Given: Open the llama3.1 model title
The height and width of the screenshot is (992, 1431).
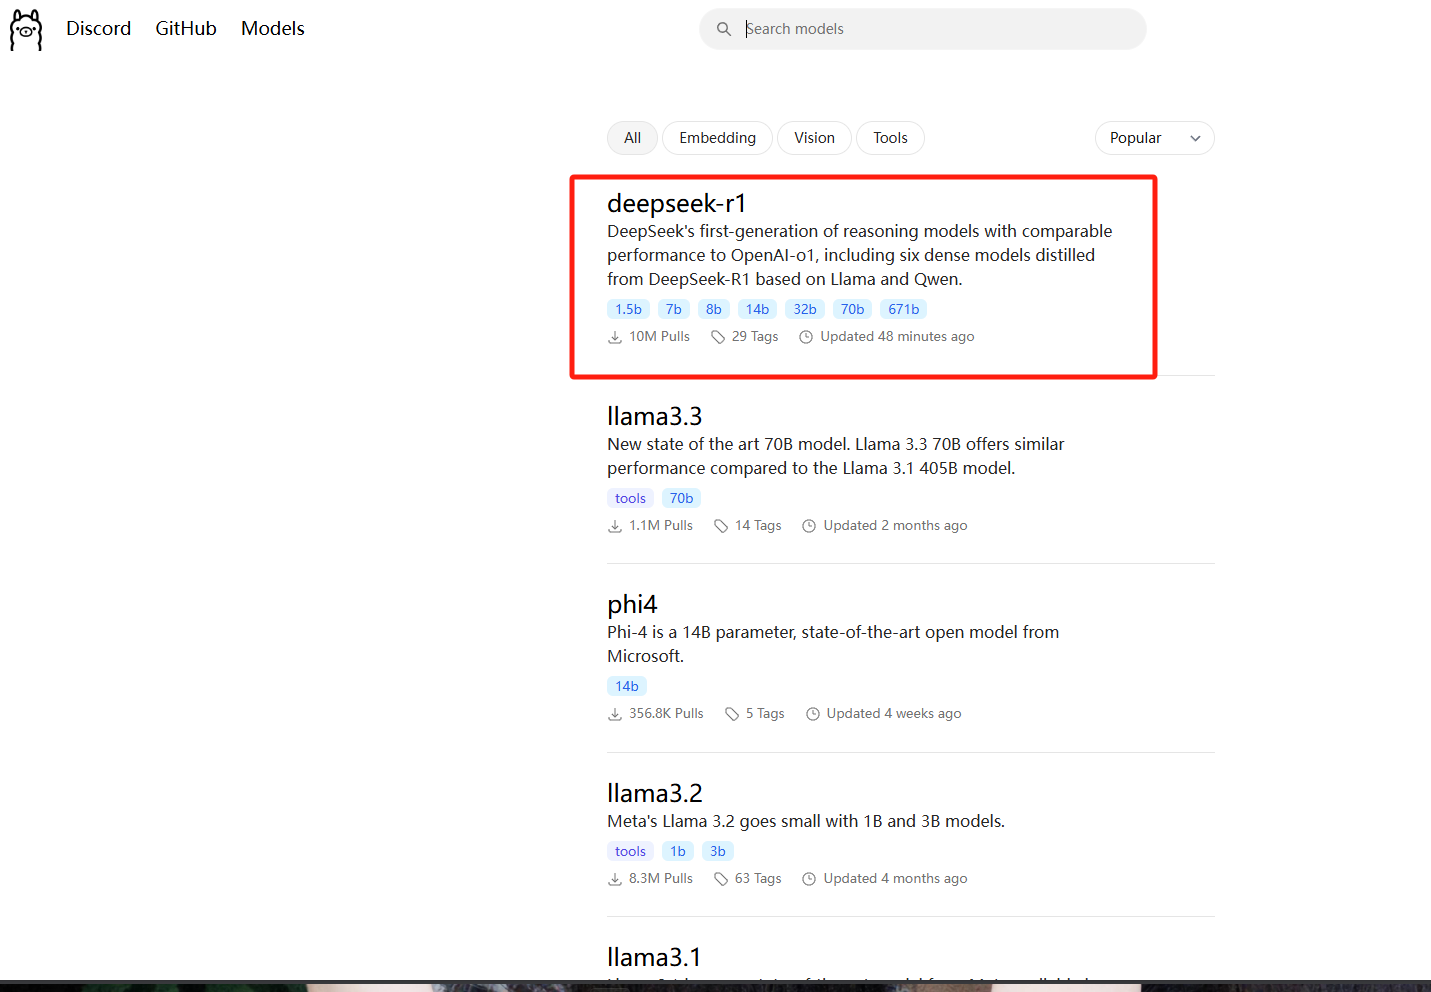Looking at the screenshot, I should pos(654,957).
